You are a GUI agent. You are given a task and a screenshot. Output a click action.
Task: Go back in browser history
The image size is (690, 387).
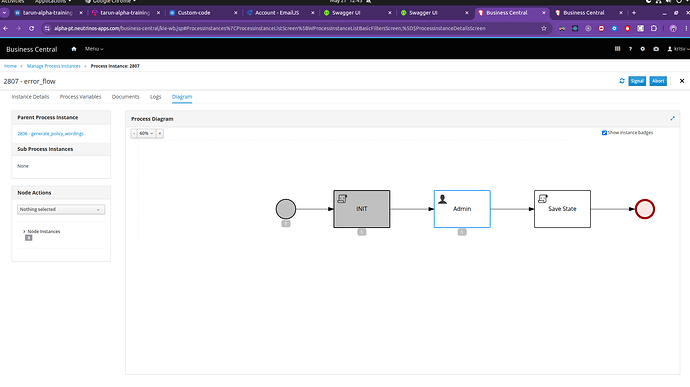click(5, 28)
